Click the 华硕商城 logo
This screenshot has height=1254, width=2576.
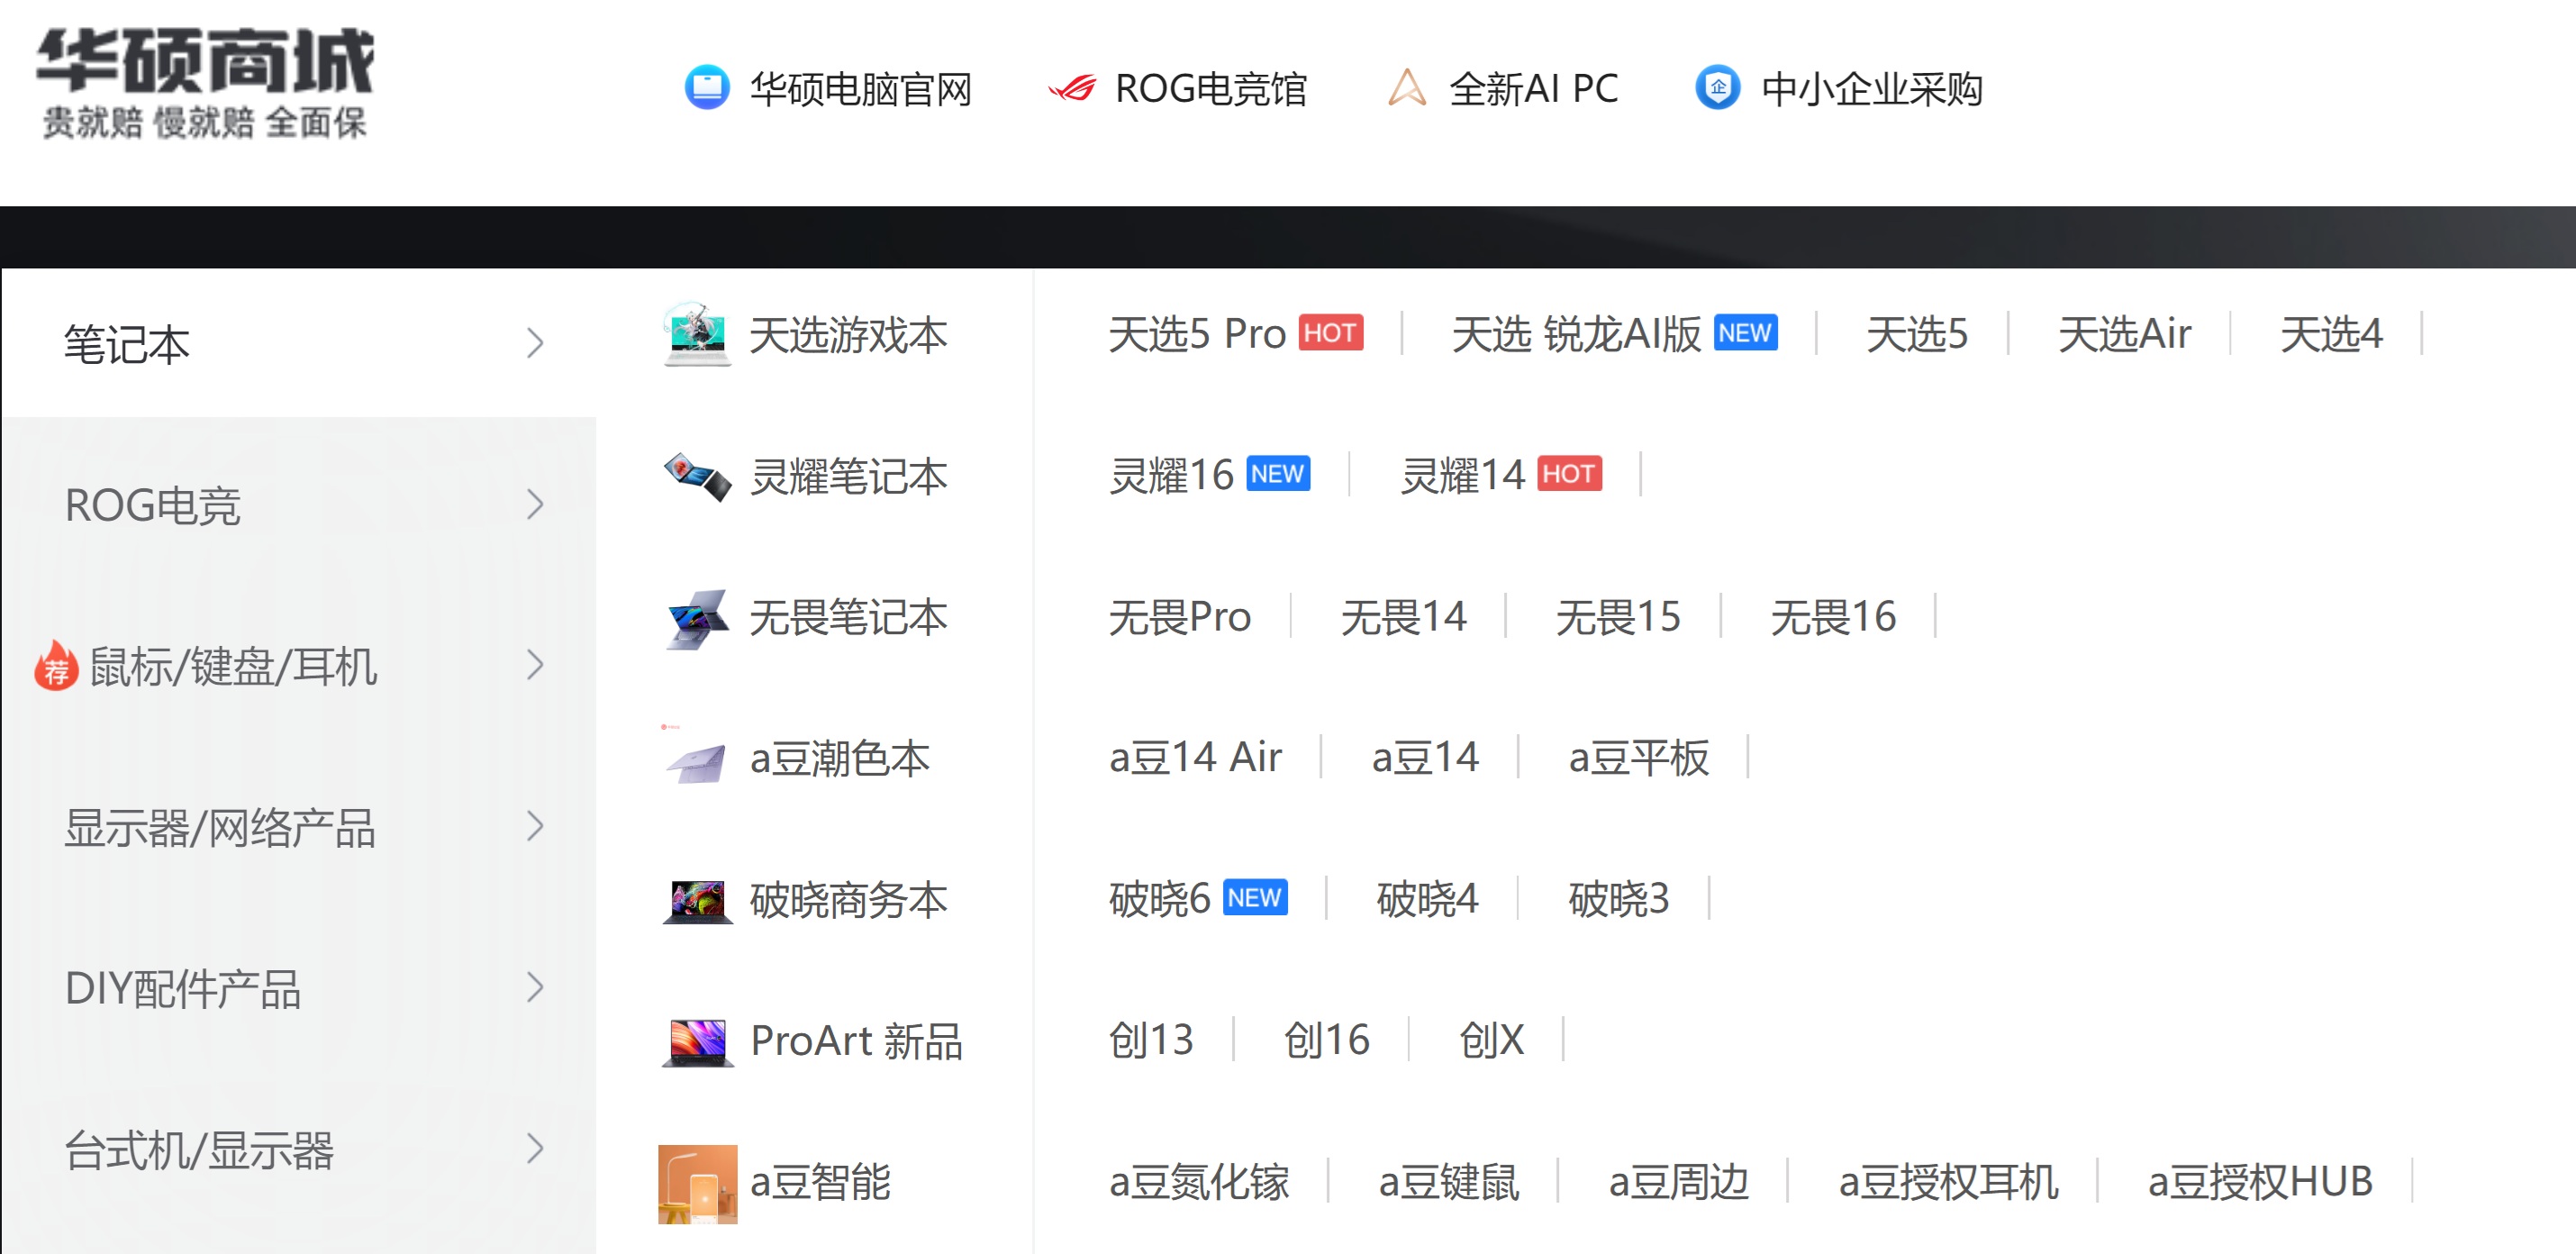click(x=205, y=83)
